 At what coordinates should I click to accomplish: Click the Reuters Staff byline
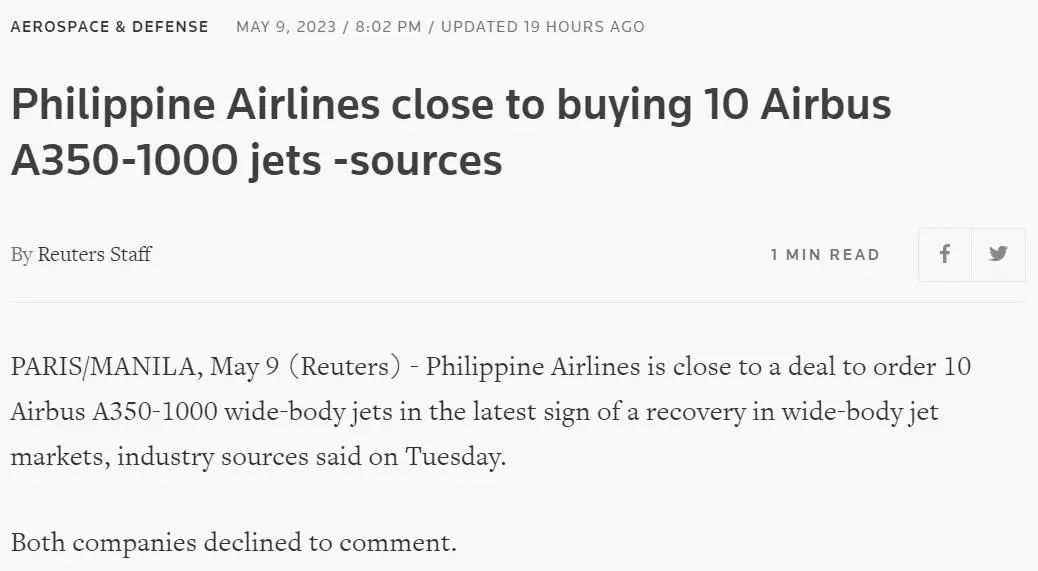pos(94,255)
